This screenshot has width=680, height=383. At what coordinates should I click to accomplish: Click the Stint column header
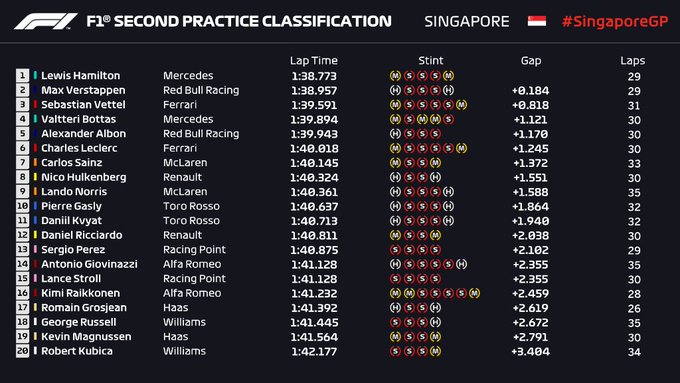pos(431,60)
